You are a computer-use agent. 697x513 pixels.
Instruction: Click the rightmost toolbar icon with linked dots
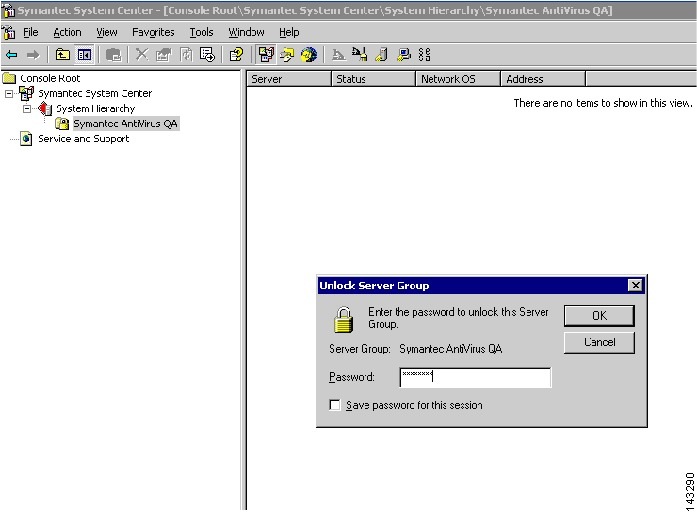click(x=425, y=55)
